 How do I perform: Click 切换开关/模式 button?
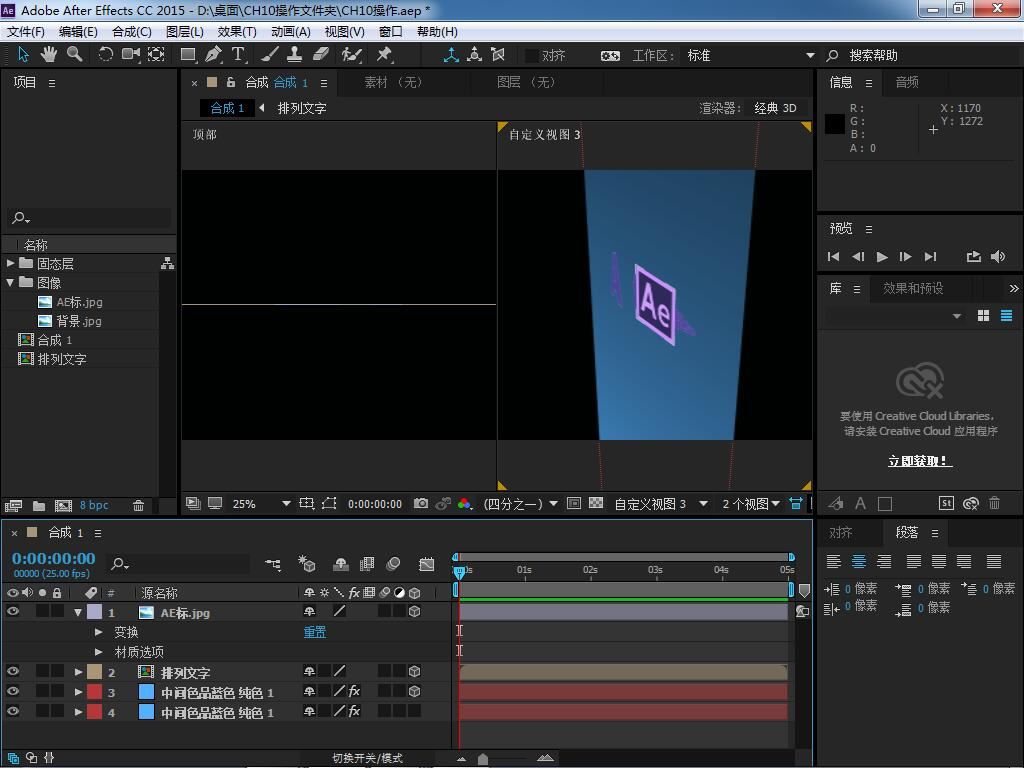tap(367, 758)
